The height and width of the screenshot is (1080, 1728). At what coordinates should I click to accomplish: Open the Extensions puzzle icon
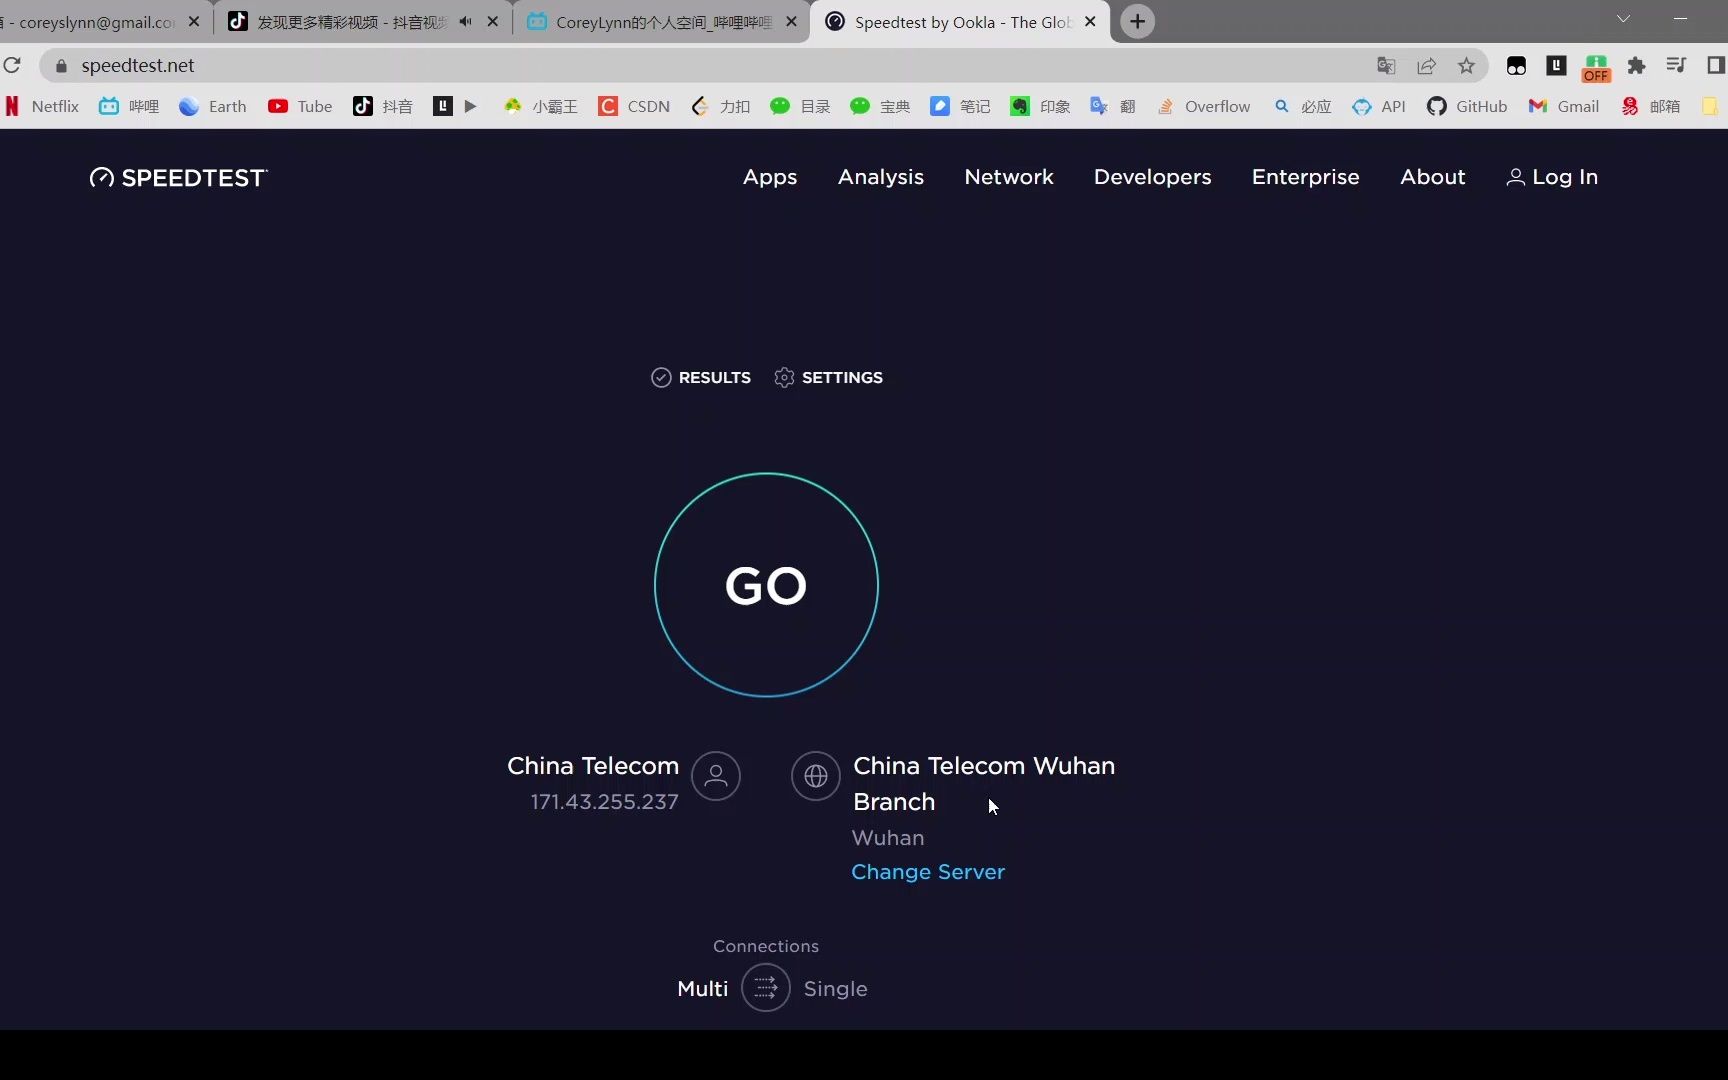(1636, 66)
